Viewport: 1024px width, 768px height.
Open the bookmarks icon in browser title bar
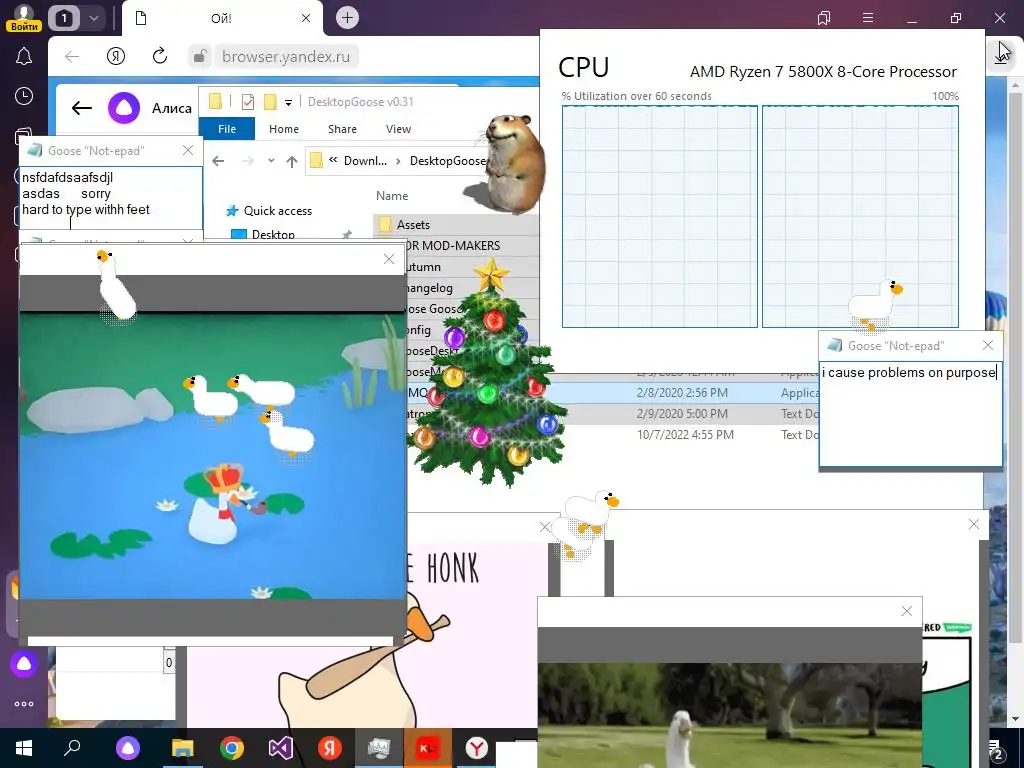coord(824,18)
